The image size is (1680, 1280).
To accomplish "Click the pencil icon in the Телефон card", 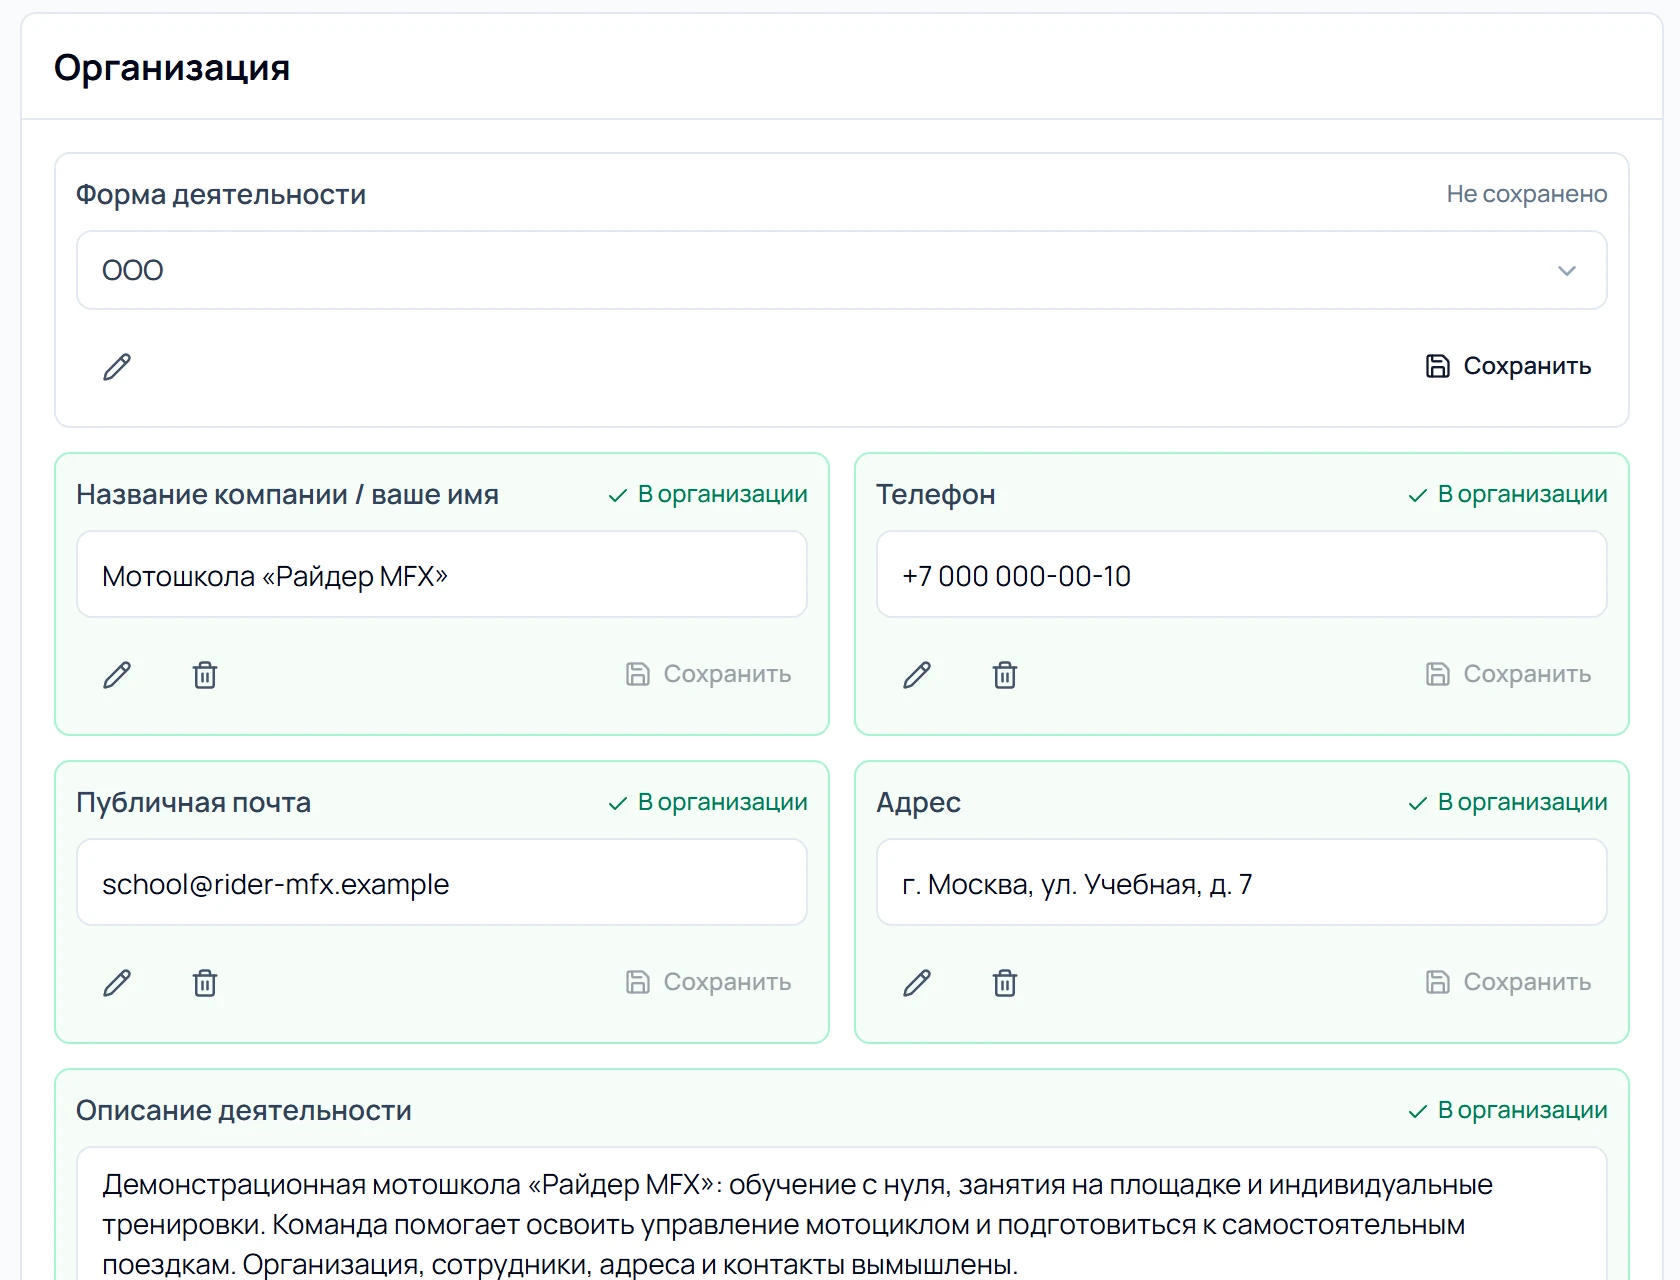I will [x=917, y=675].
